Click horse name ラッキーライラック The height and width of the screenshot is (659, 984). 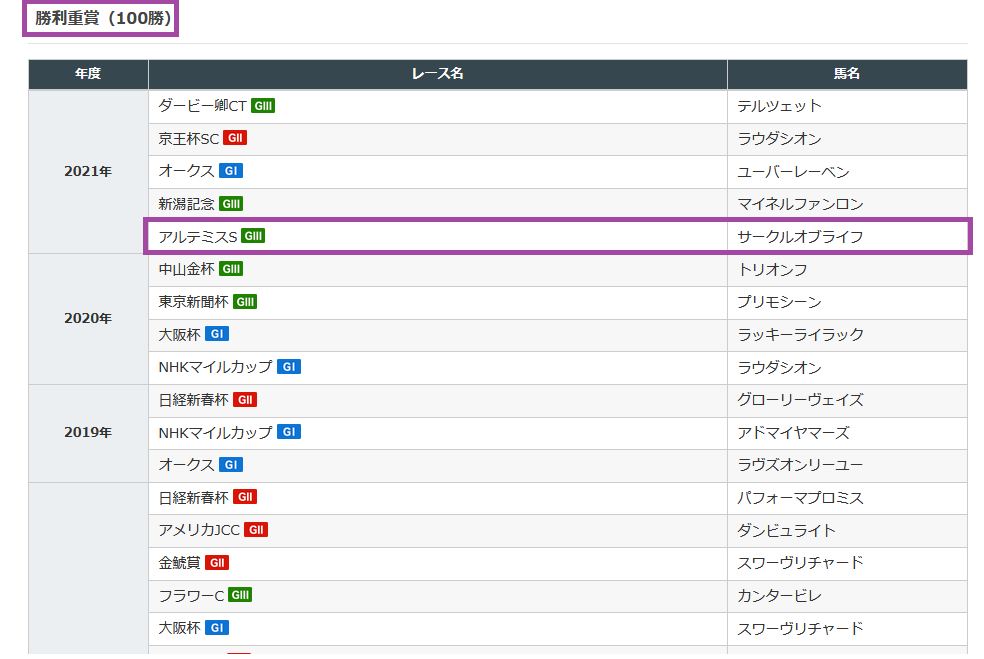800,335
